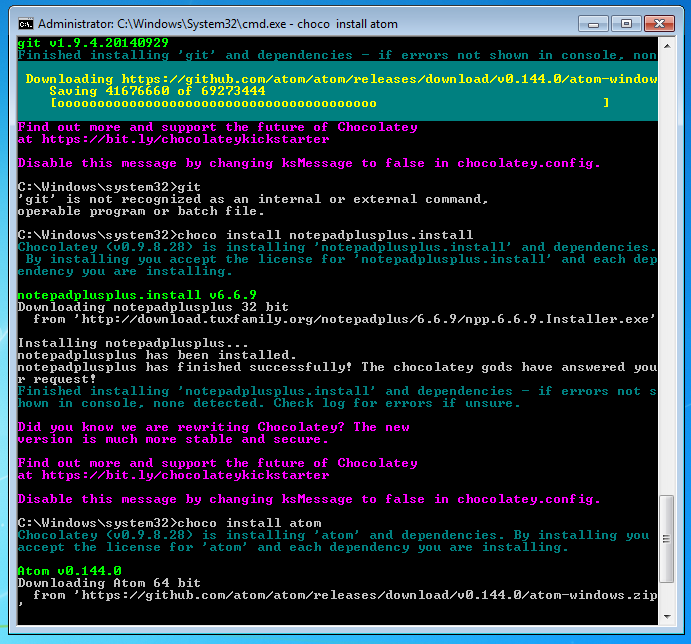Image resolution: width=691 pixels, height=644 pixels.
Task: Click the cmd.exe system menu icon
Action: click(26, 24)
